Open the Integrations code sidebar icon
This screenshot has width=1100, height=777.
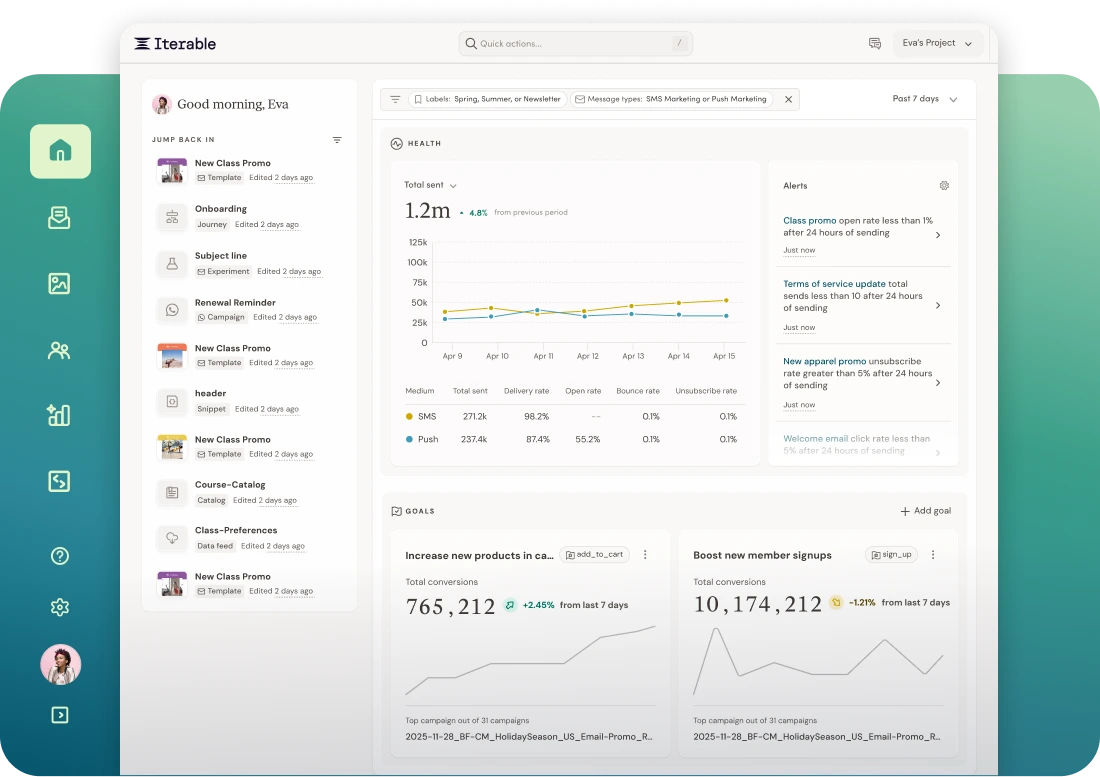(x=59, y=481)
